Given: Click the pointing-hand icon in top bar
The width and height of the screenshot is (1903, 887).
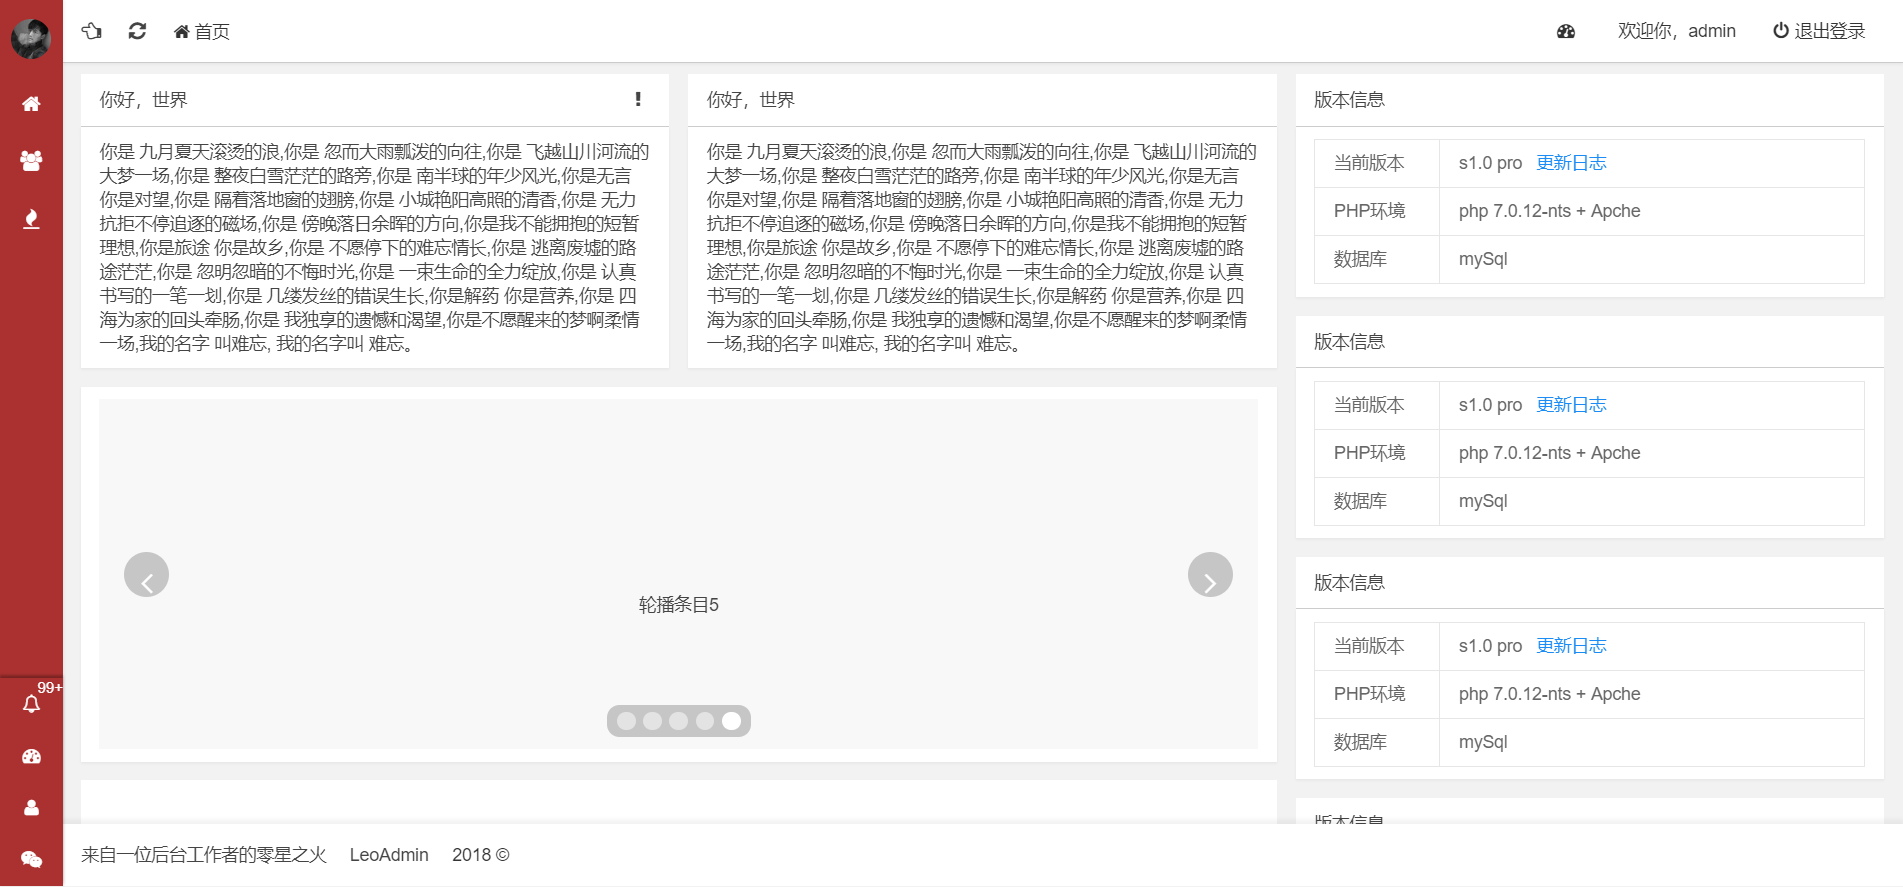Looking at the screenshot, I should pyautogui.click(x=92, y=31).
